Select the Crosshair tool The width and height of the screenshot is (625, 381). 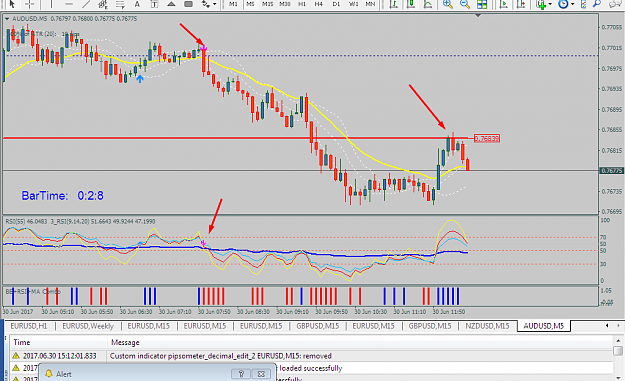coord(29,4)
